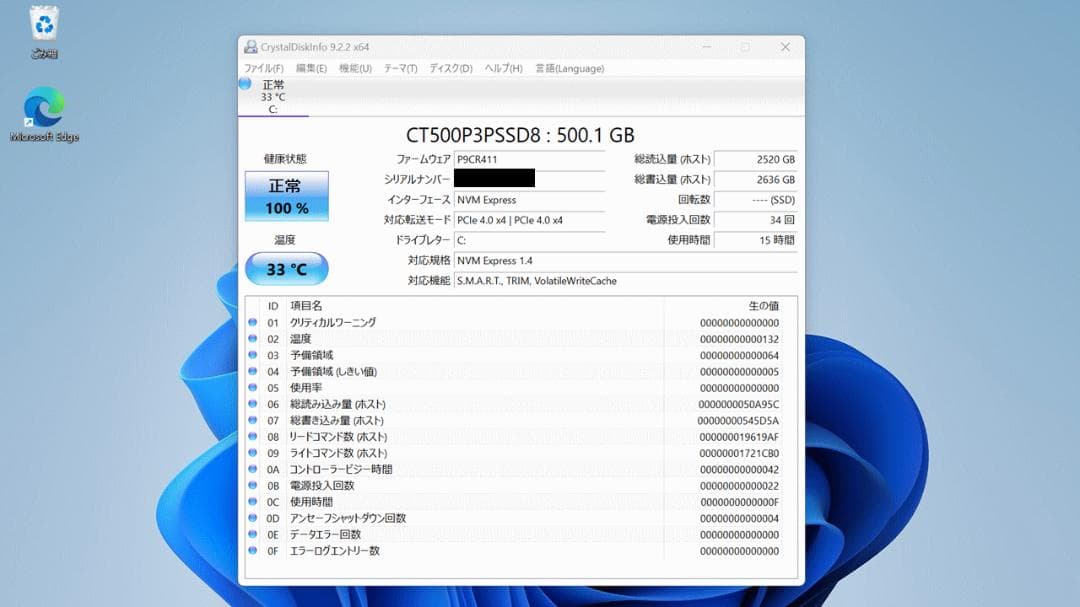Select the C: drive tab with status icon
The height and width of the screenshot is (607, 1080).
(273, 96)
